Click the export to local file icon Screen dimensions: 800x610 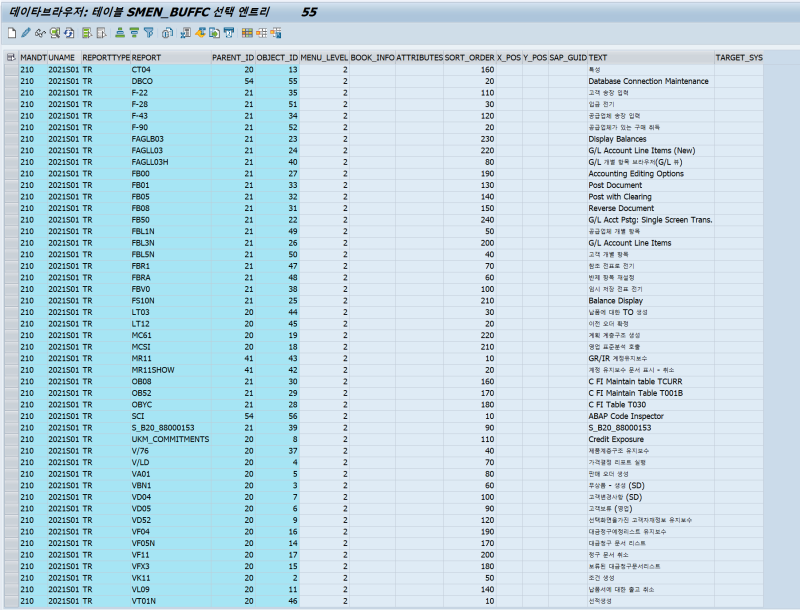tap(214, 33)
